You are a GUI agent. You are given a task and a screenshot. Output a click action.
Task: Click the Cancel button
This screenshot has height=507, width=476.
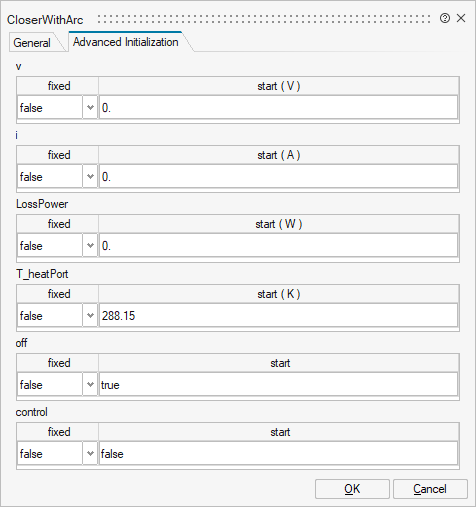pyautogui.click(x=430, y=489)
